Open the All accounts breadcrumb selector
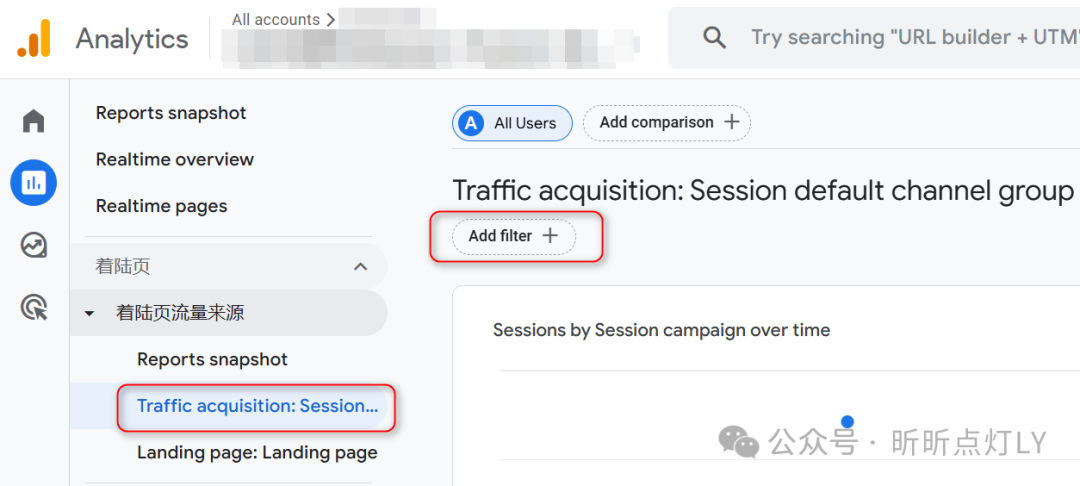1080x486 pixels. pos(284,20)
